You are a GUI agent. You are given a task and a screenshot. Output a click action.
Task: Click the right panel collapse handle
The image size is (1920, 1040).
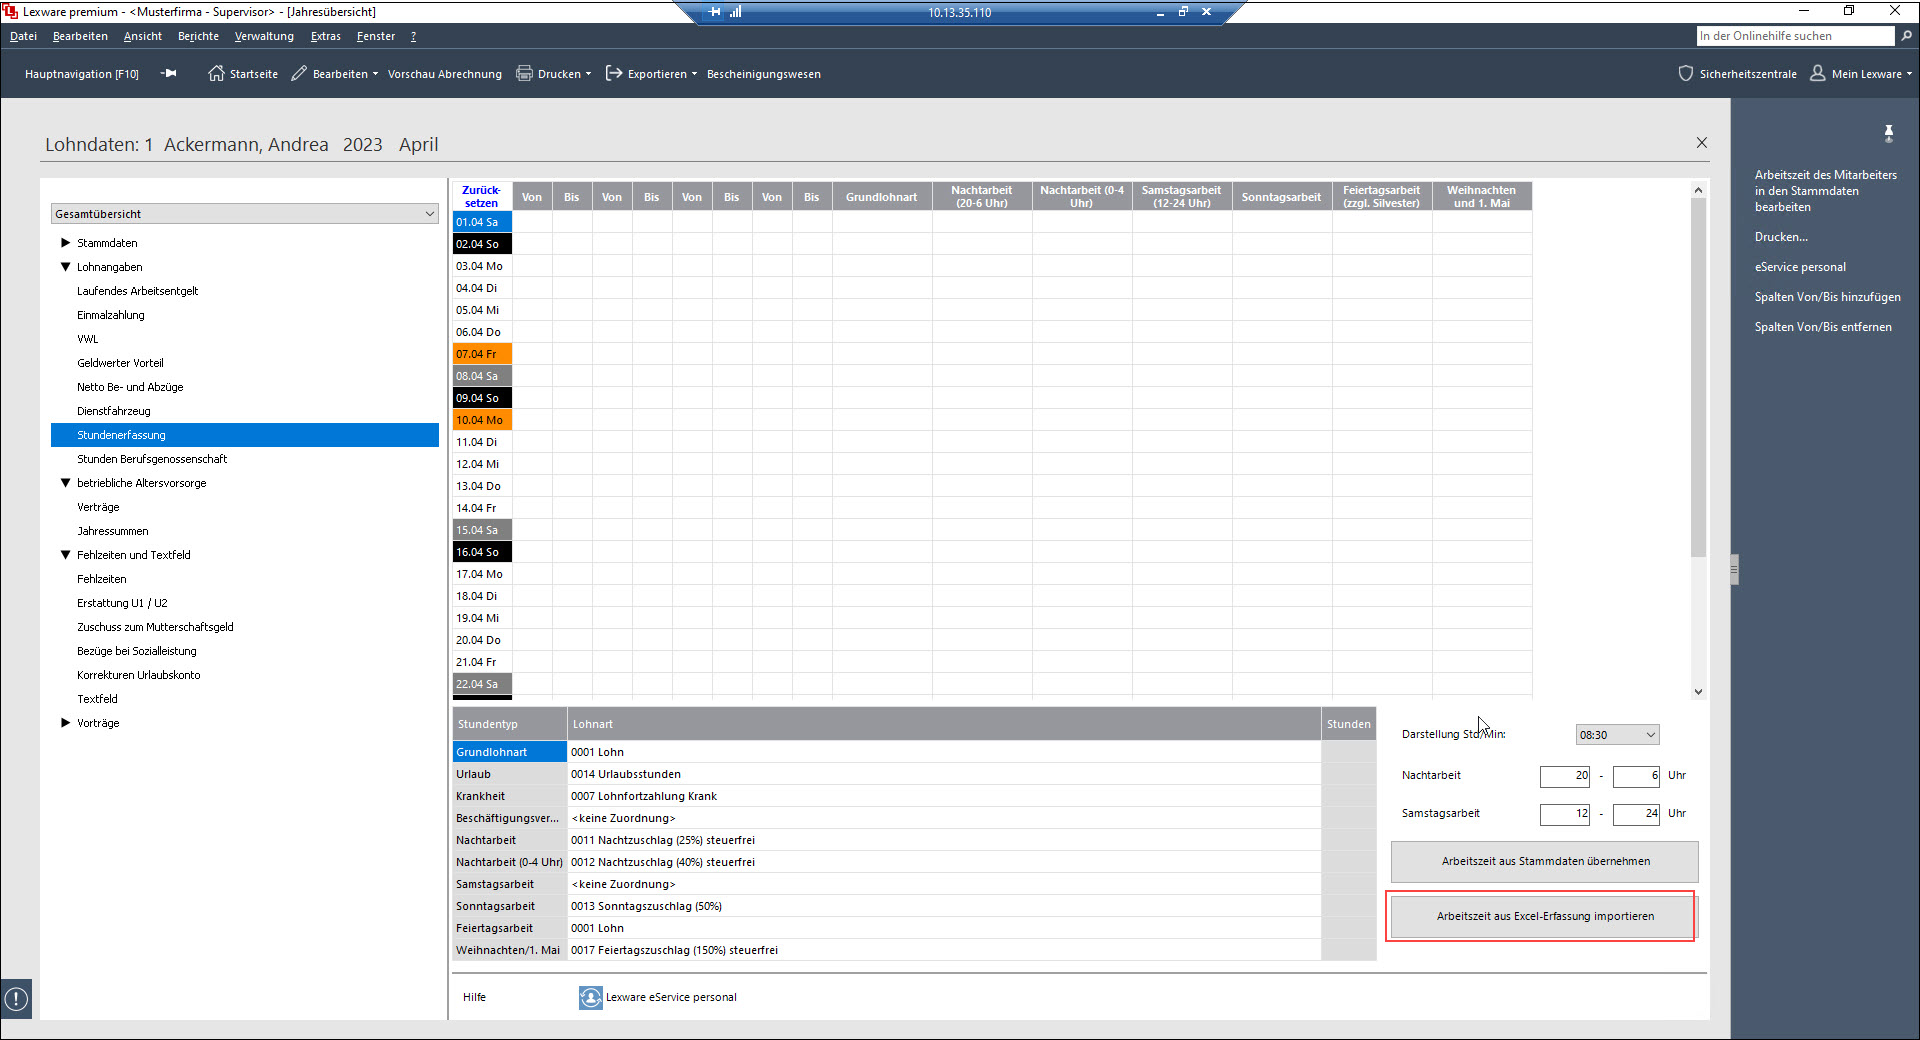[x=1735, y=569]
